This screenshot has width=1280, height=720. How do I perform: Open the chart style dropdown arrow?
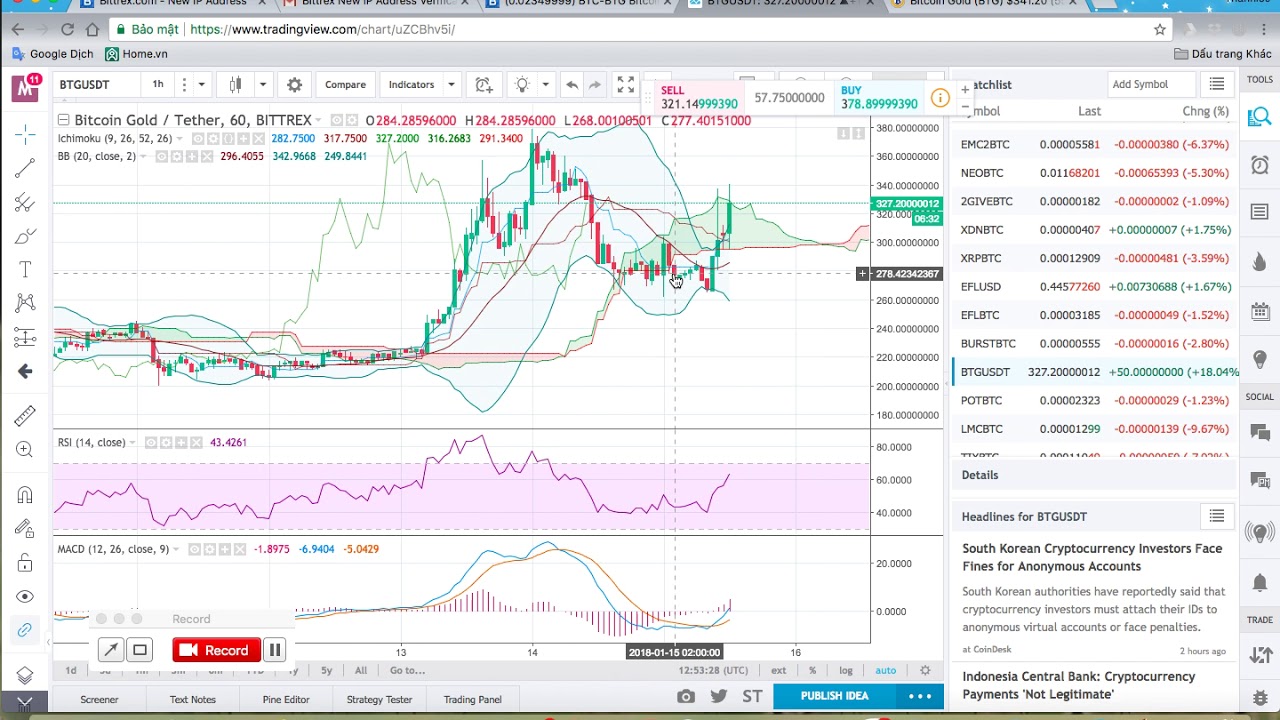[263, 85]
